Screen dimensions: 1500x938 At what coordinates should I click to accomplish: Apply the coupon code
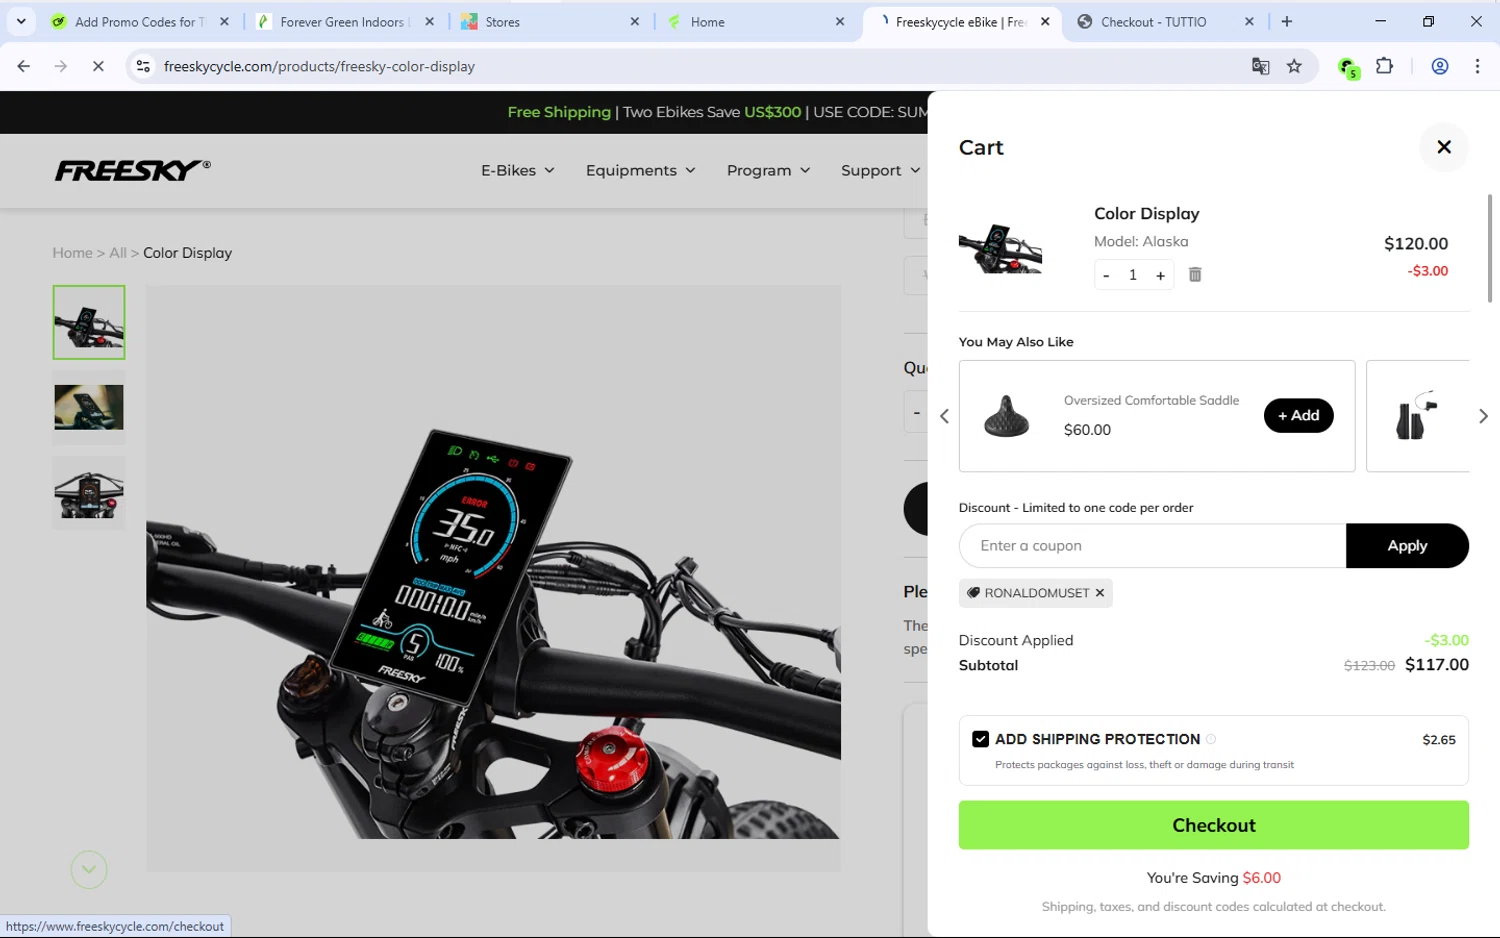1407,546
